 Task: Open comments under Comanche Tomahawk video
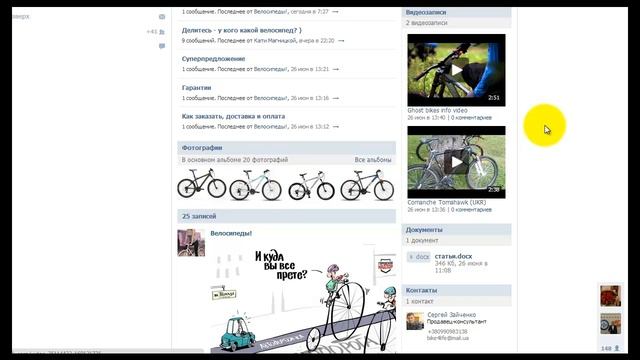coord(471,210)
